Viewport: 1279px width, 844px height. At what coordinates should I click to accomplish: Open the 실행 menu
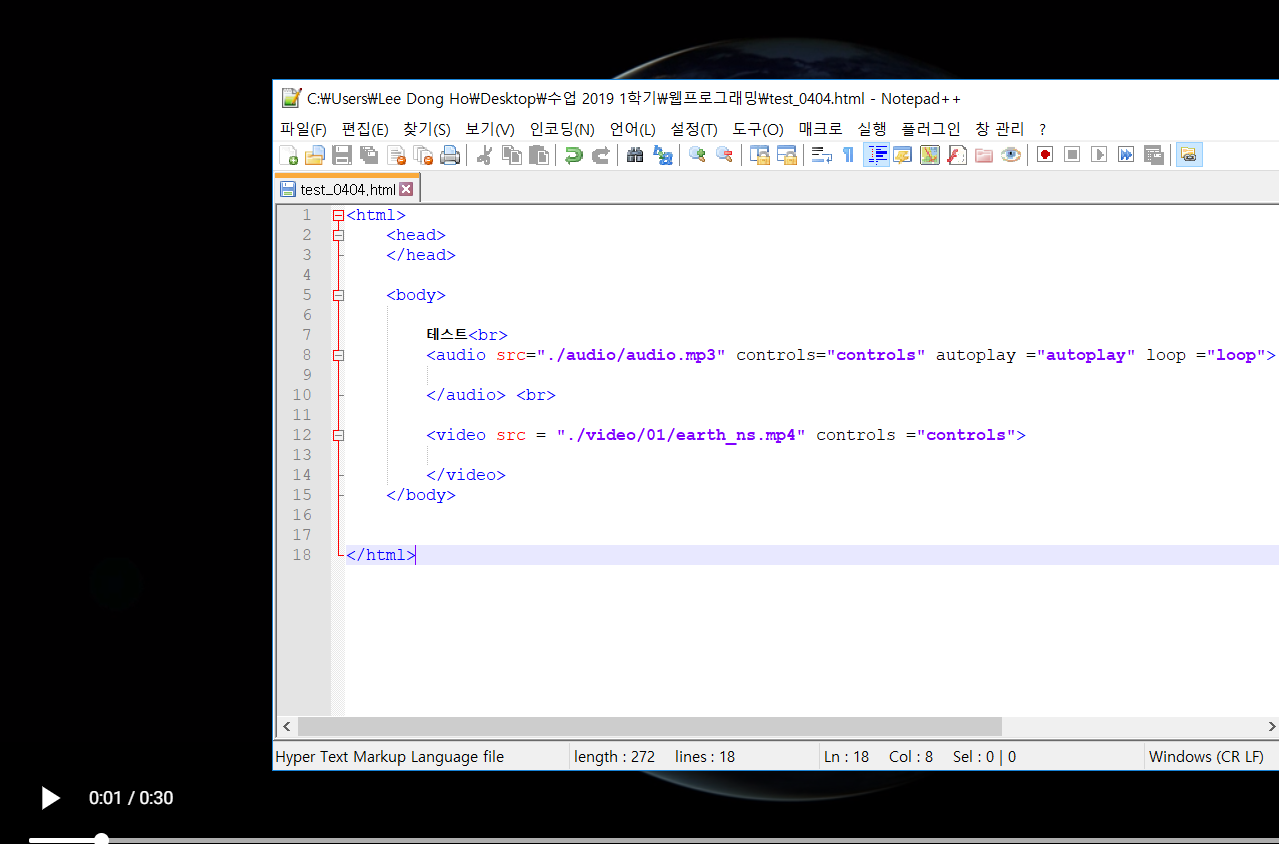[872, 129]
